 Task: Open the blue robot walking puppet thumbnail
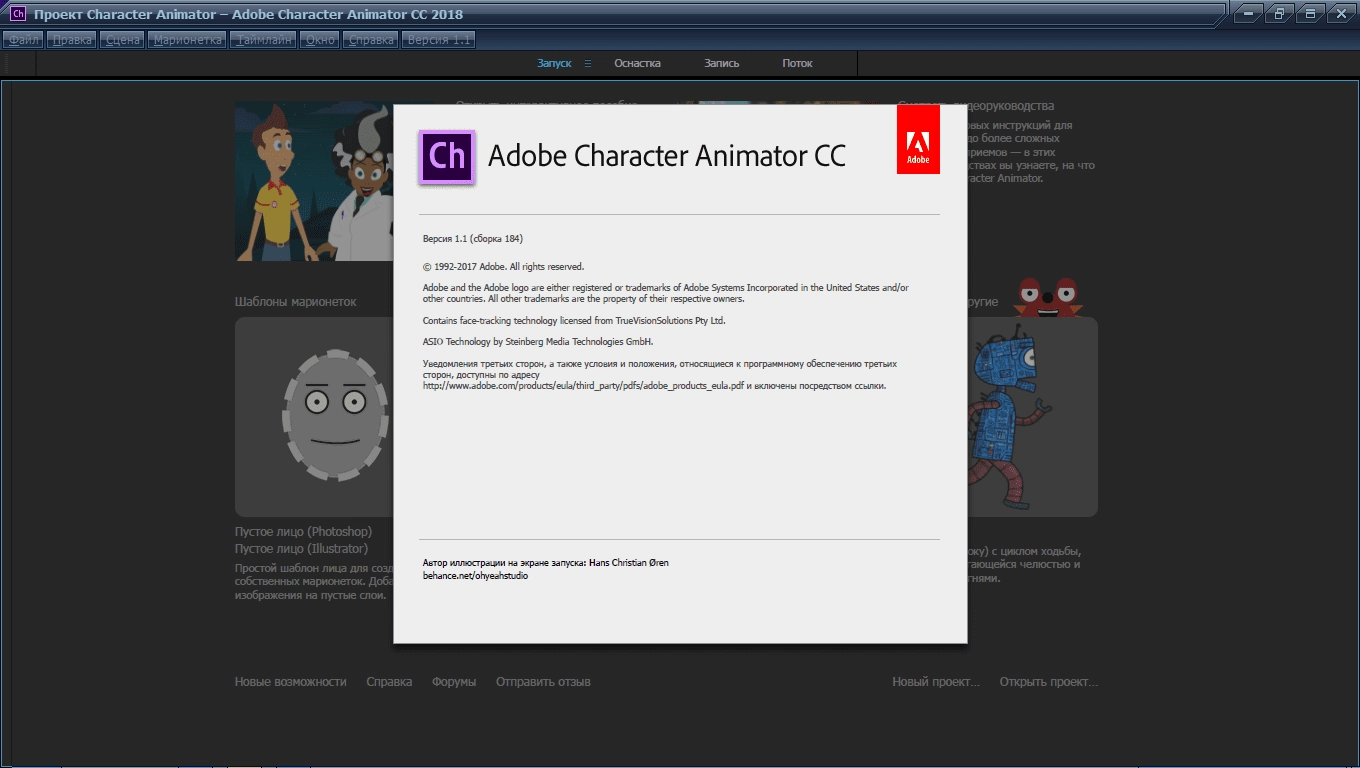1032,417
